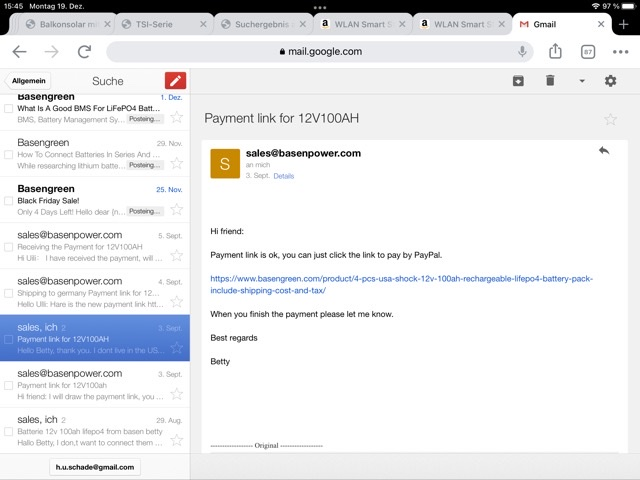Image resolution: width=640 pixels, height=480 pixels.
Task: Go back to Allgemein inbox
Action: click(x=28, y=81)
